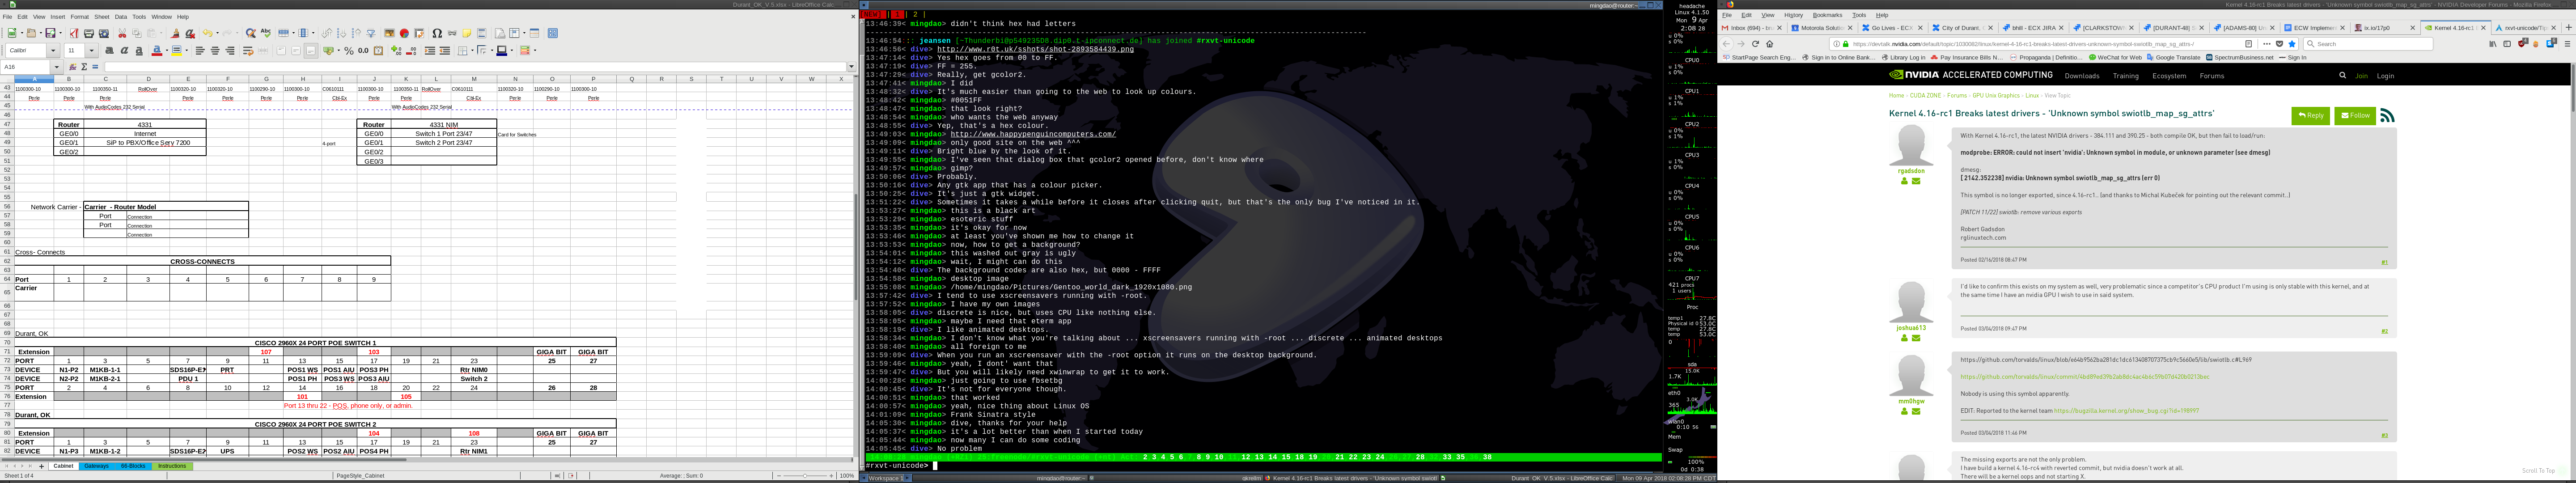This screenshot has height=483, width=2576.
Task: Open the Borders dropdown arrow in Calc
Action: pyautogui.click(x=472, y=51)
